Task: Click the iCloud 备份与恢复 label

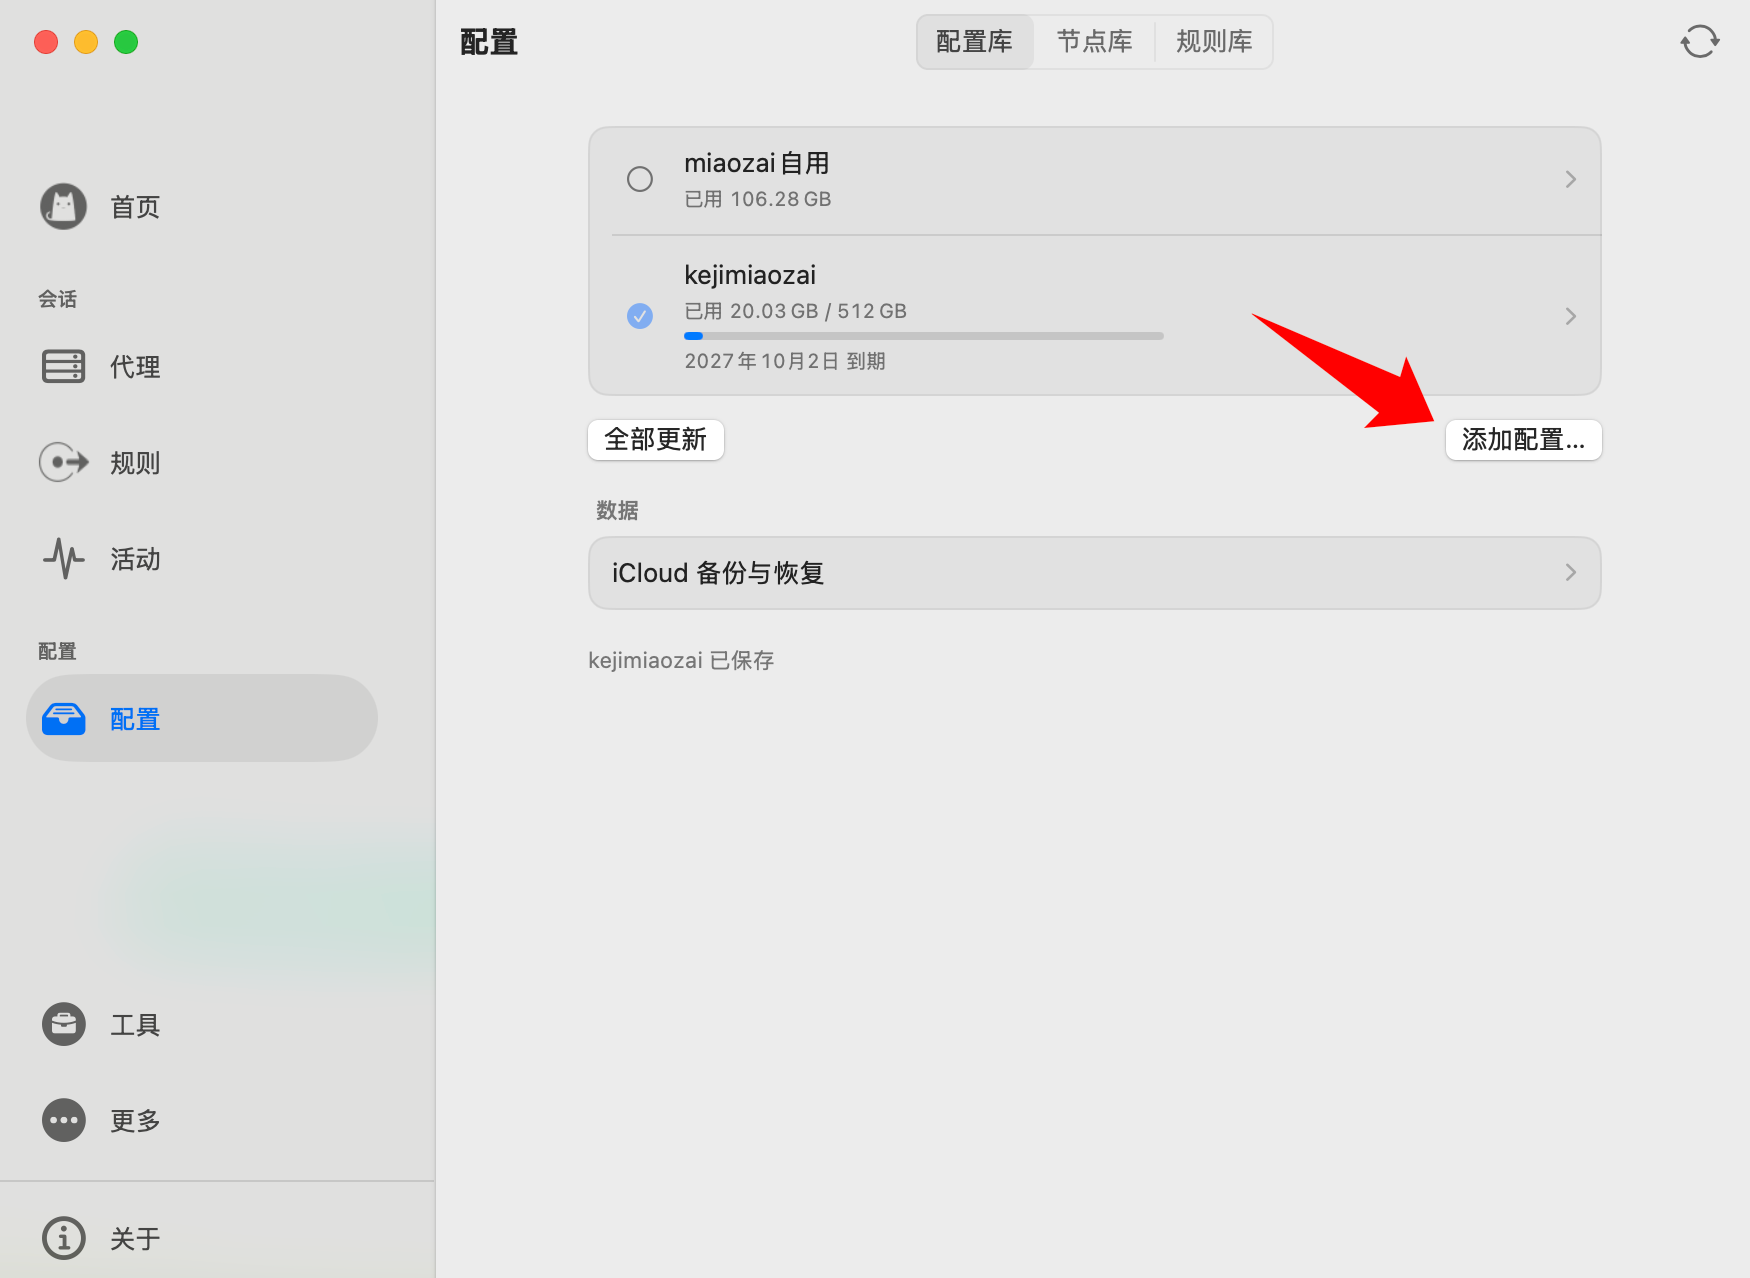Action: pos(718,573)
